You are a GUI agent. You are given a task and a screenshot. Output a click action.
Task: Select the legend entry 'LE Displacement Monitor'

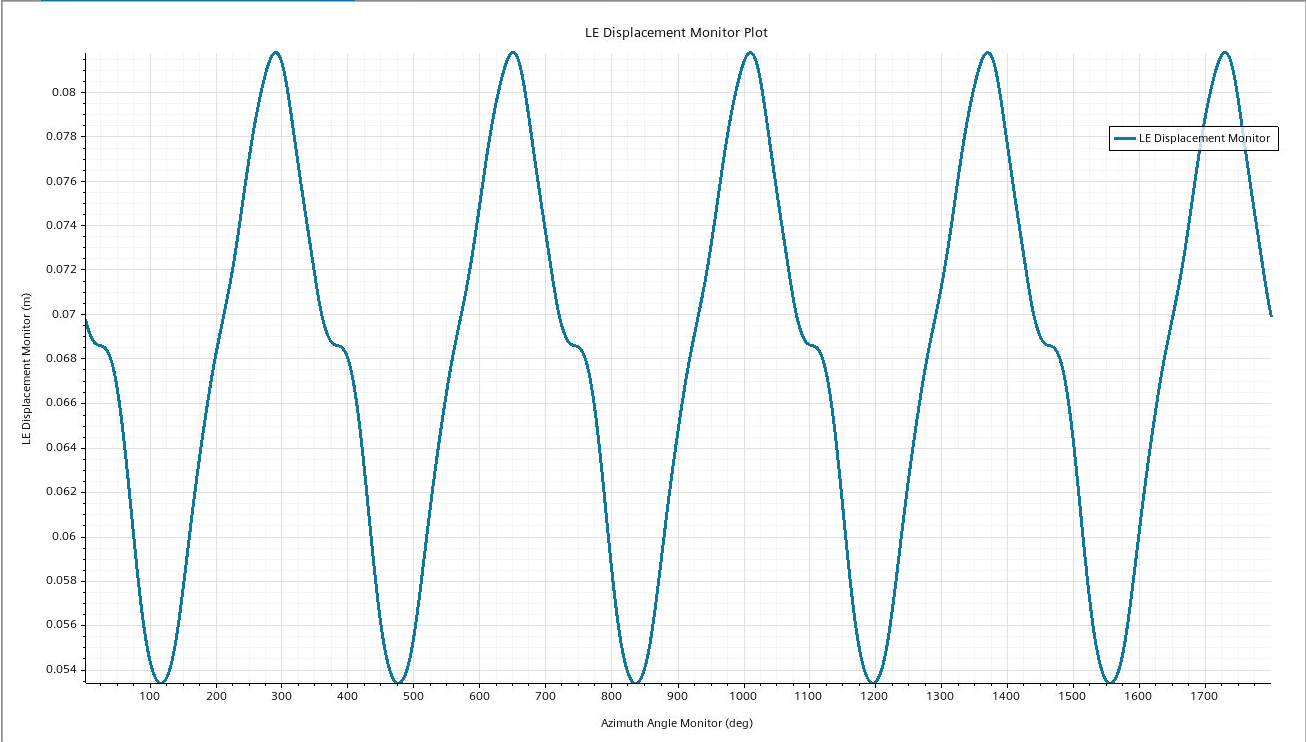[1204, 139]
